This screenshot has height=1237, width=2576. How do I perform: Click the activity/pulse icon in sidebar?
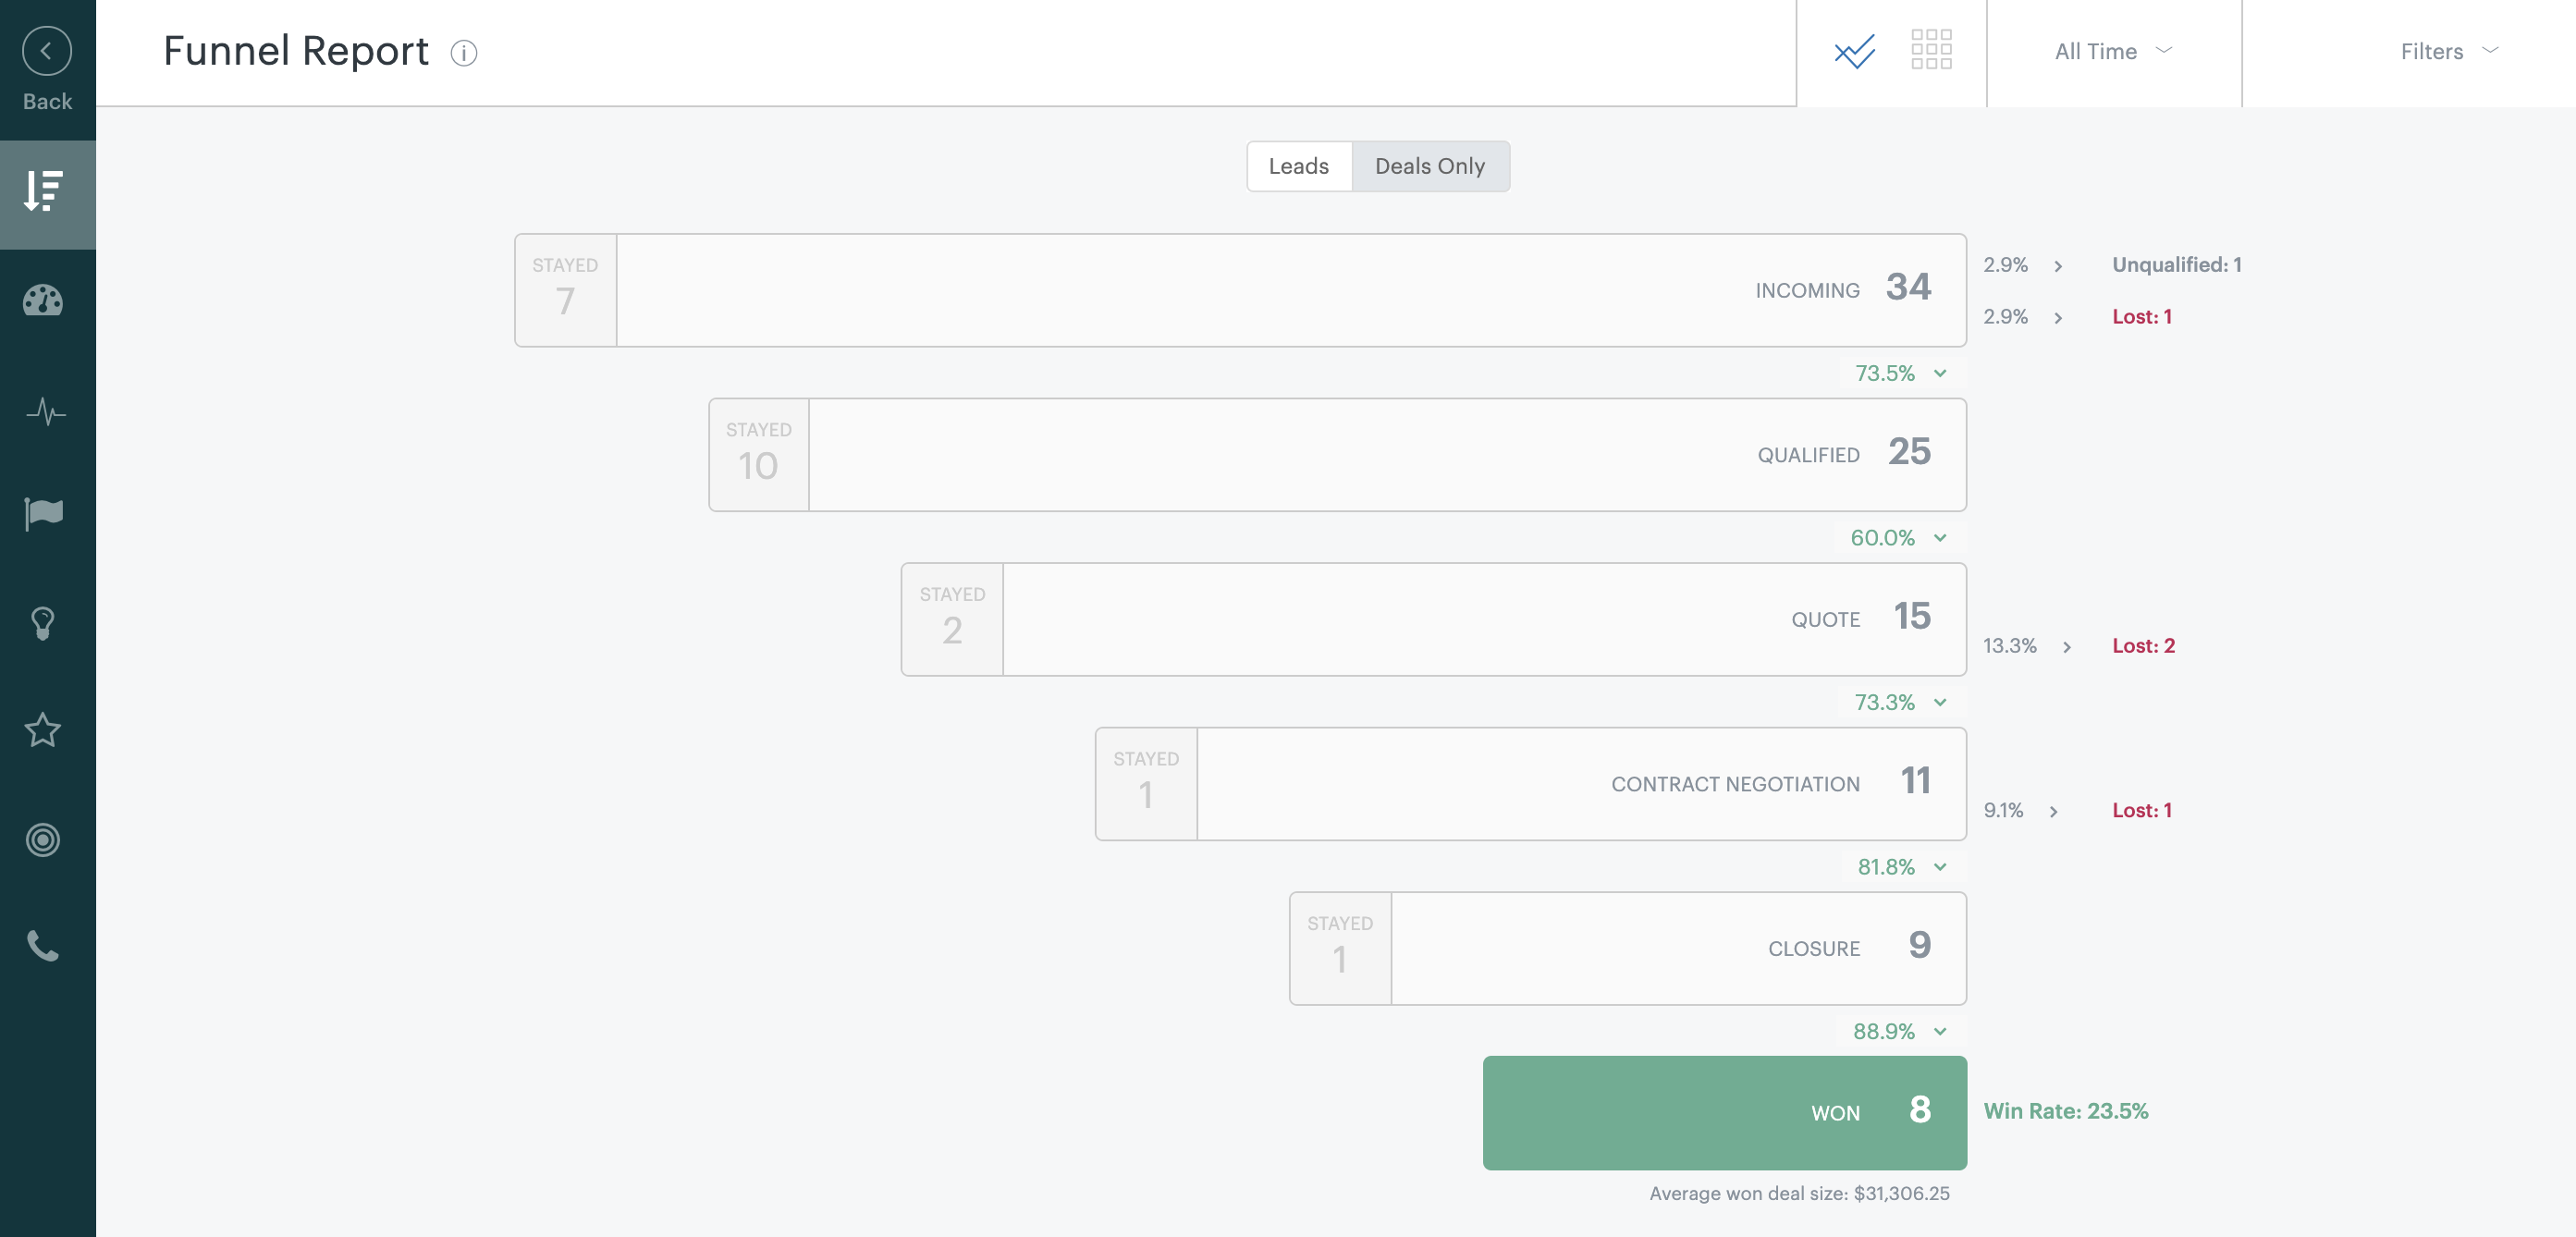(x=44, y=412)
